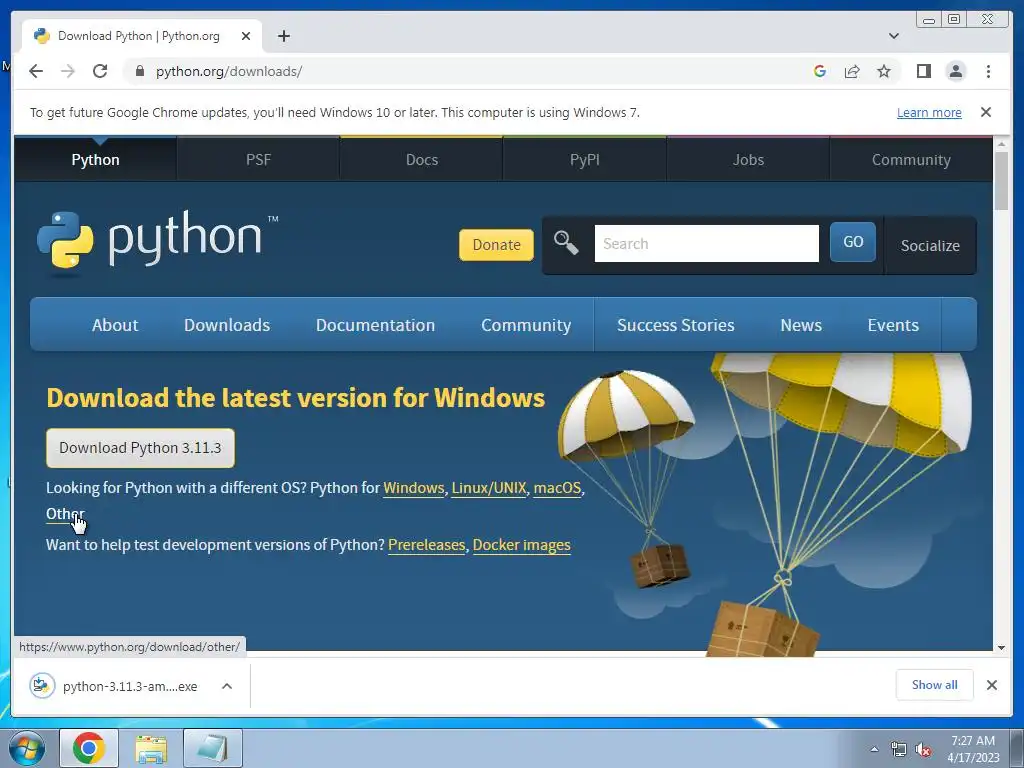This screenshot has height=768, width=1024.
Task: Go back with the browser back arrow
Action: [x=36, y=71]
